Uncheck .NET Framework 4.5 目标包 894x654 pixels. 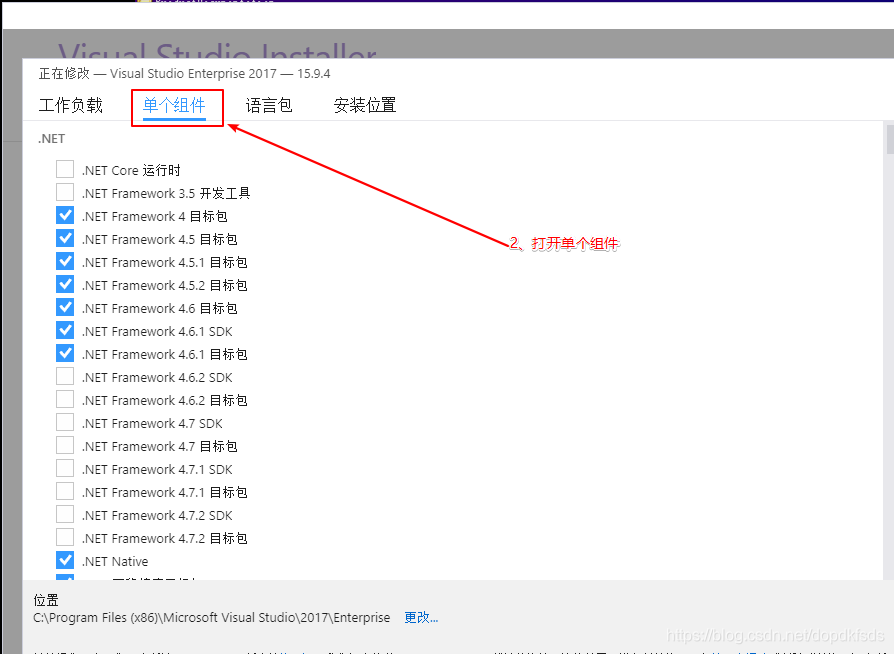tap(65, 238)
